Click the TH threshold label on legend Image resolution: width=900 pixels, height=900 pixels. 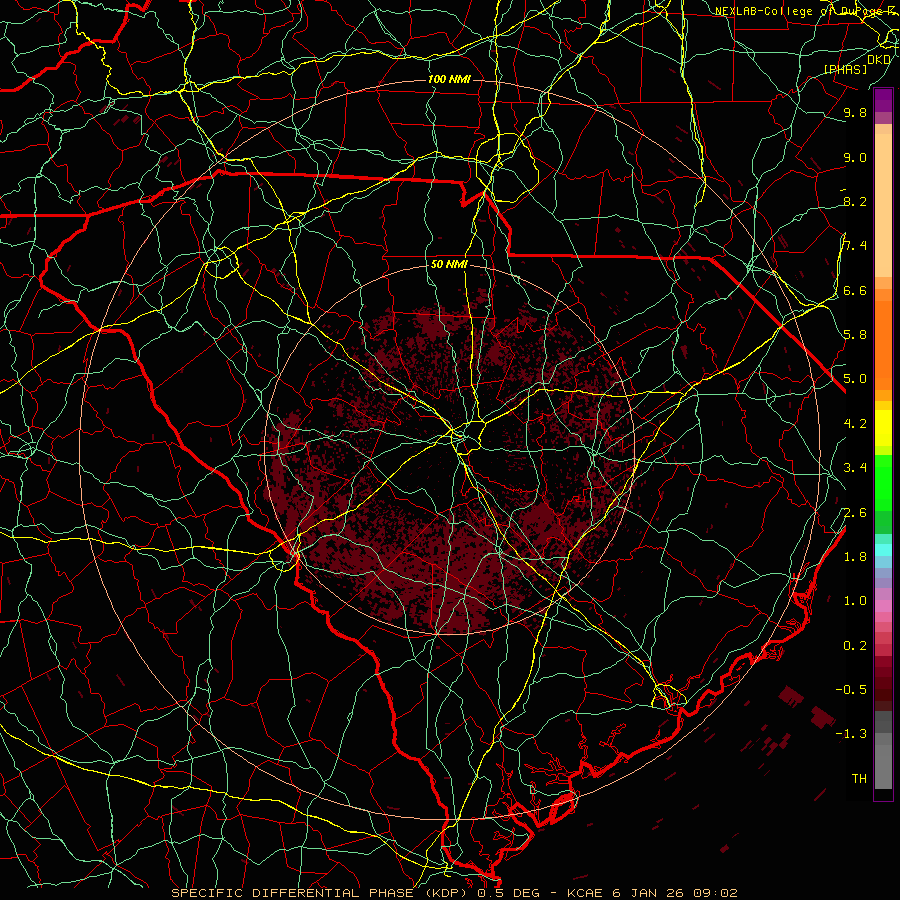pyautogui.click(x=859, y=779)
